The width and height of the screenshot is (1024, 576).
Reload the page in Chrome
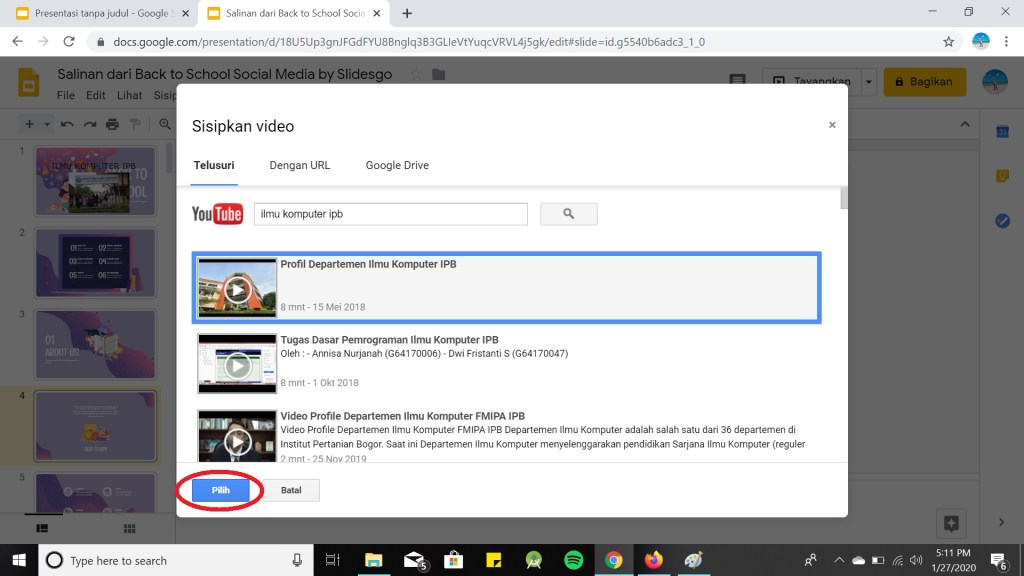pyautogui.click(x=69, y=42)
